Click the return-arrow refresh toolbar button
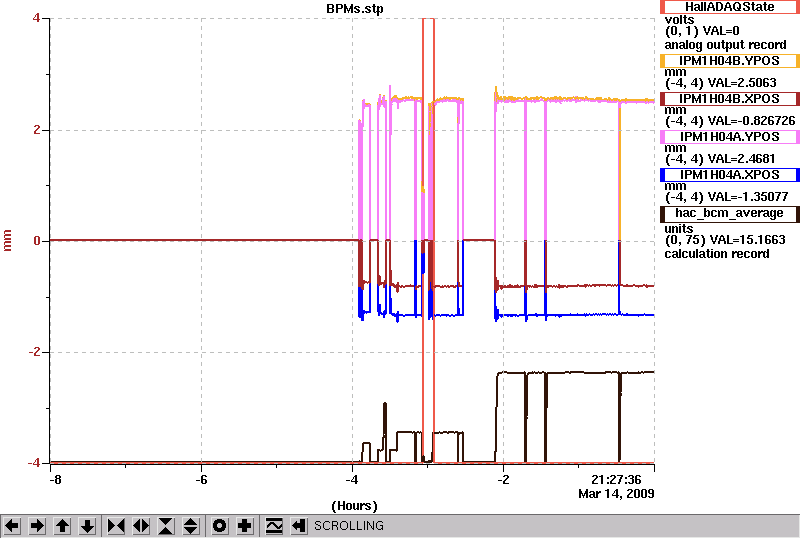800x538 pixels. [298, 526]
